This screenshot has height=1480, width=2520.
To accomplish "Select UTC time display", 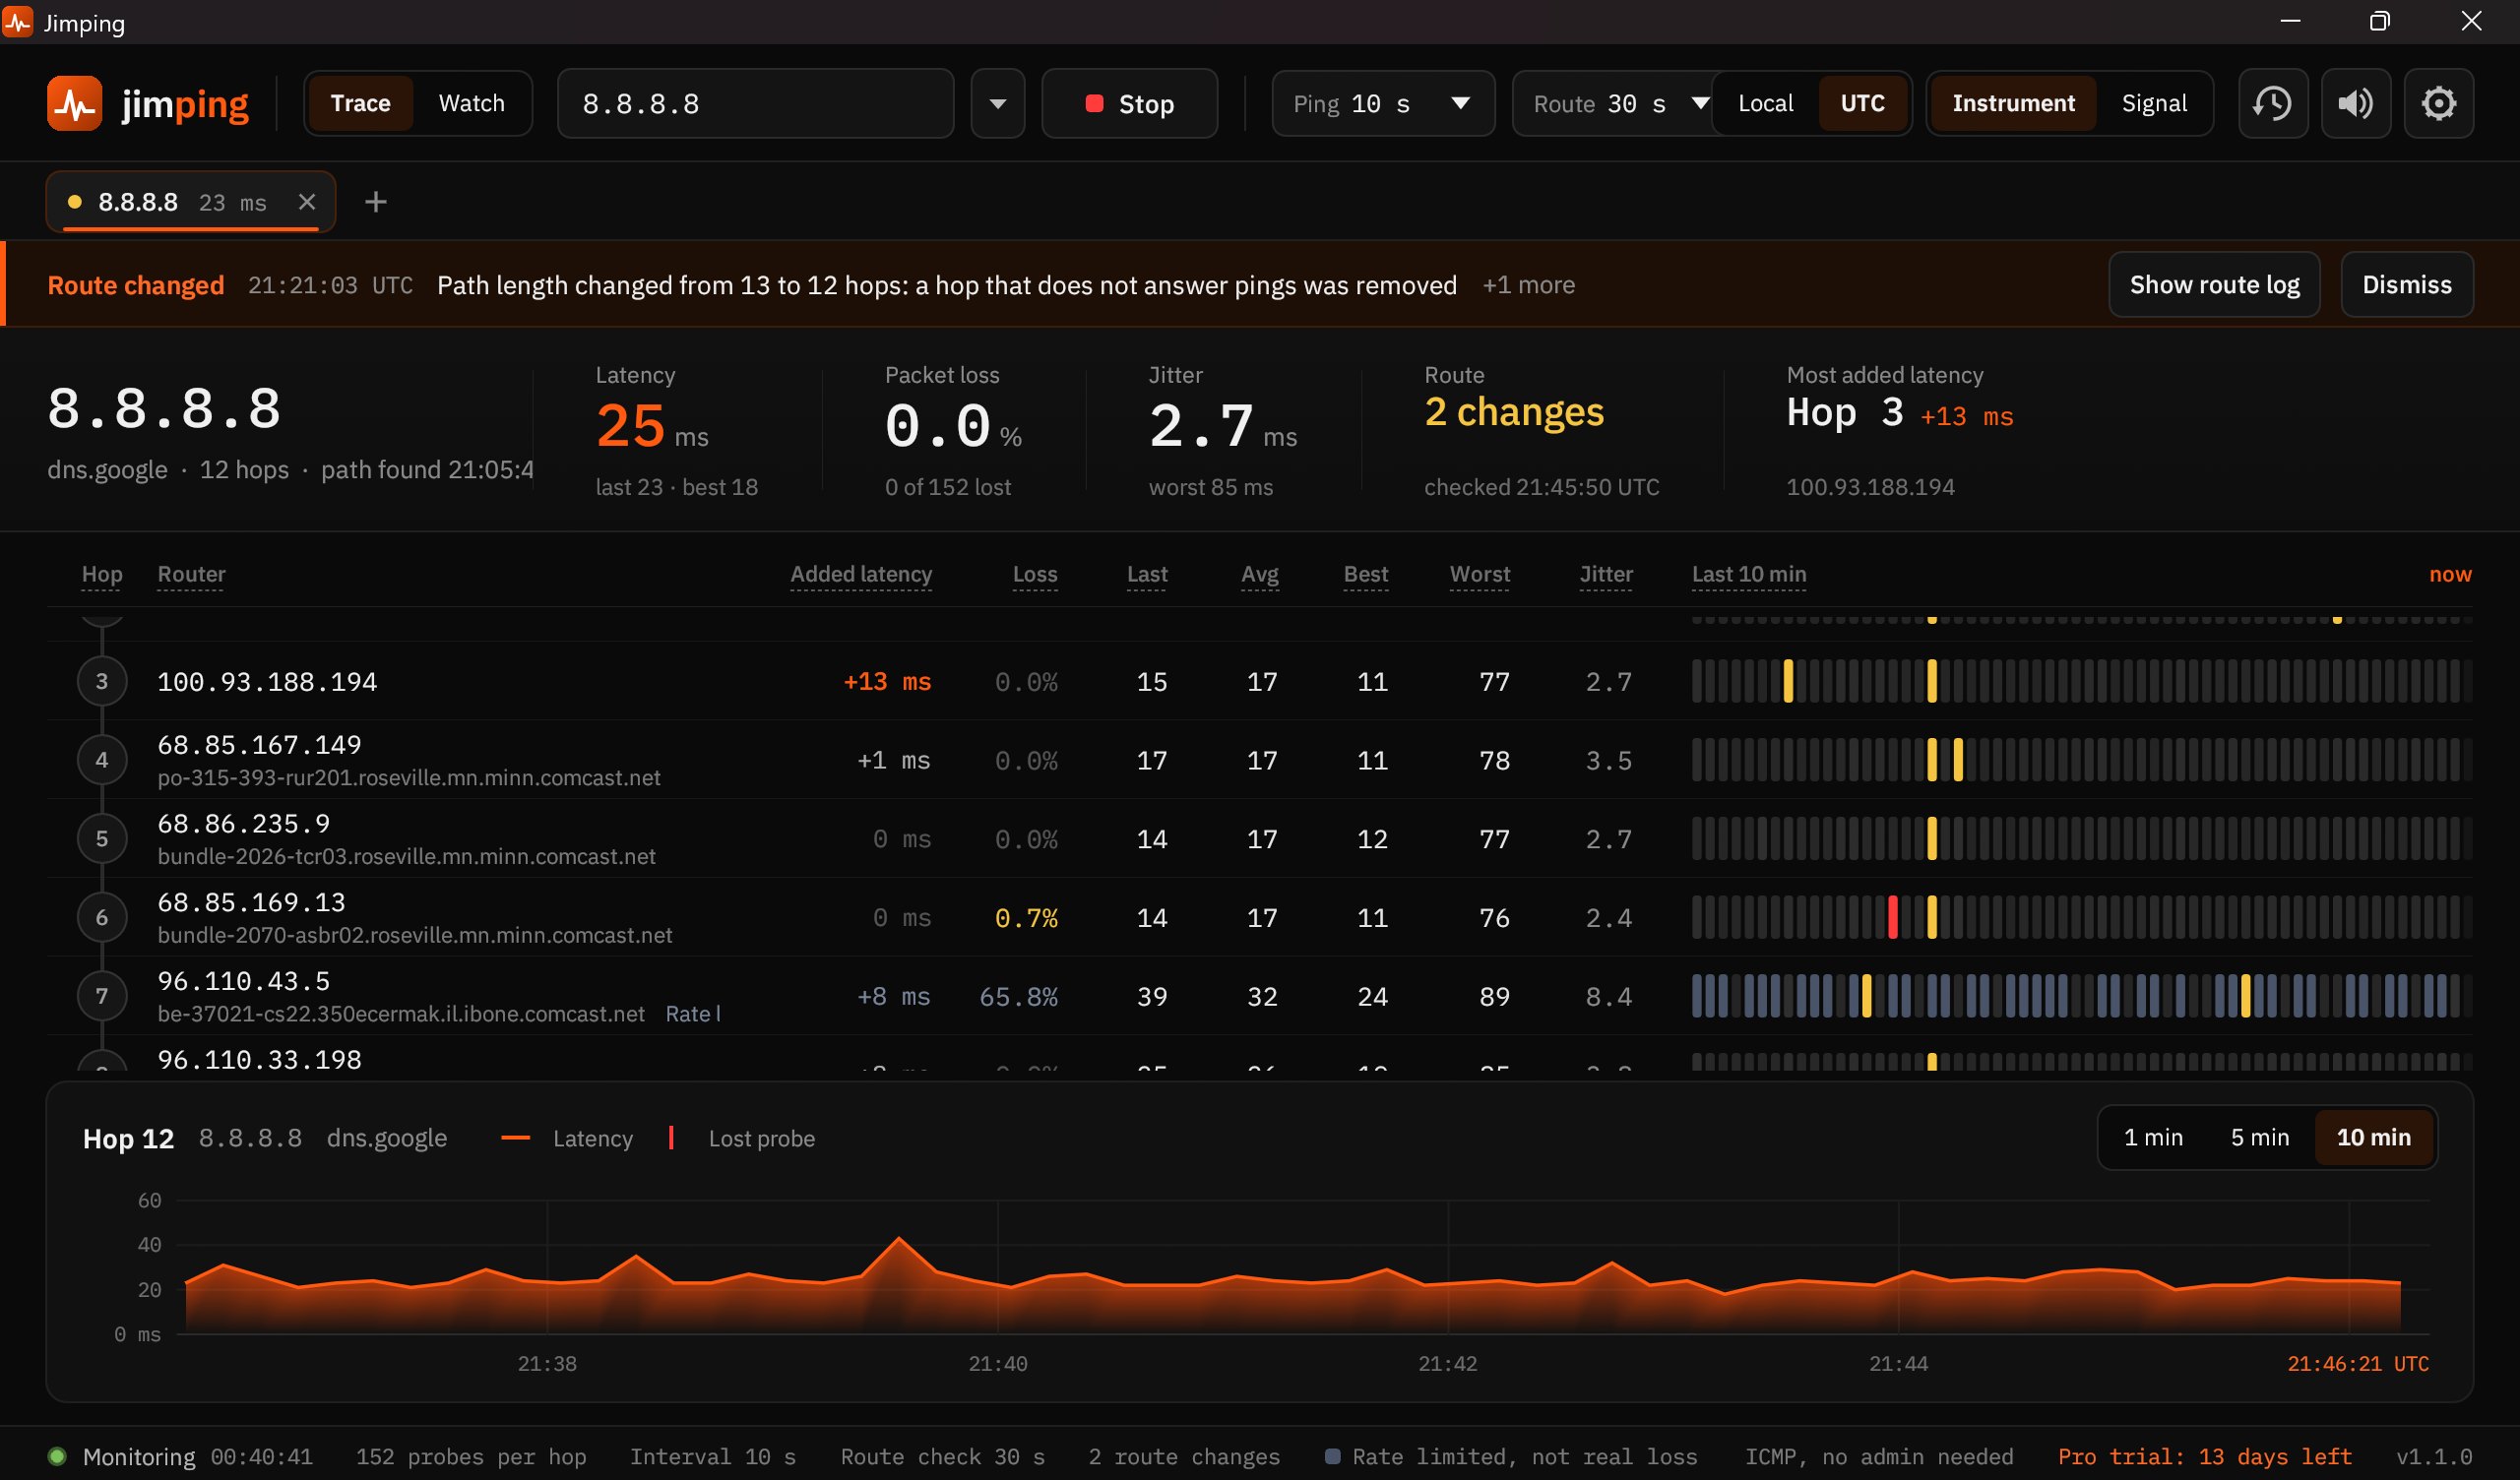I will (1862, 103).
